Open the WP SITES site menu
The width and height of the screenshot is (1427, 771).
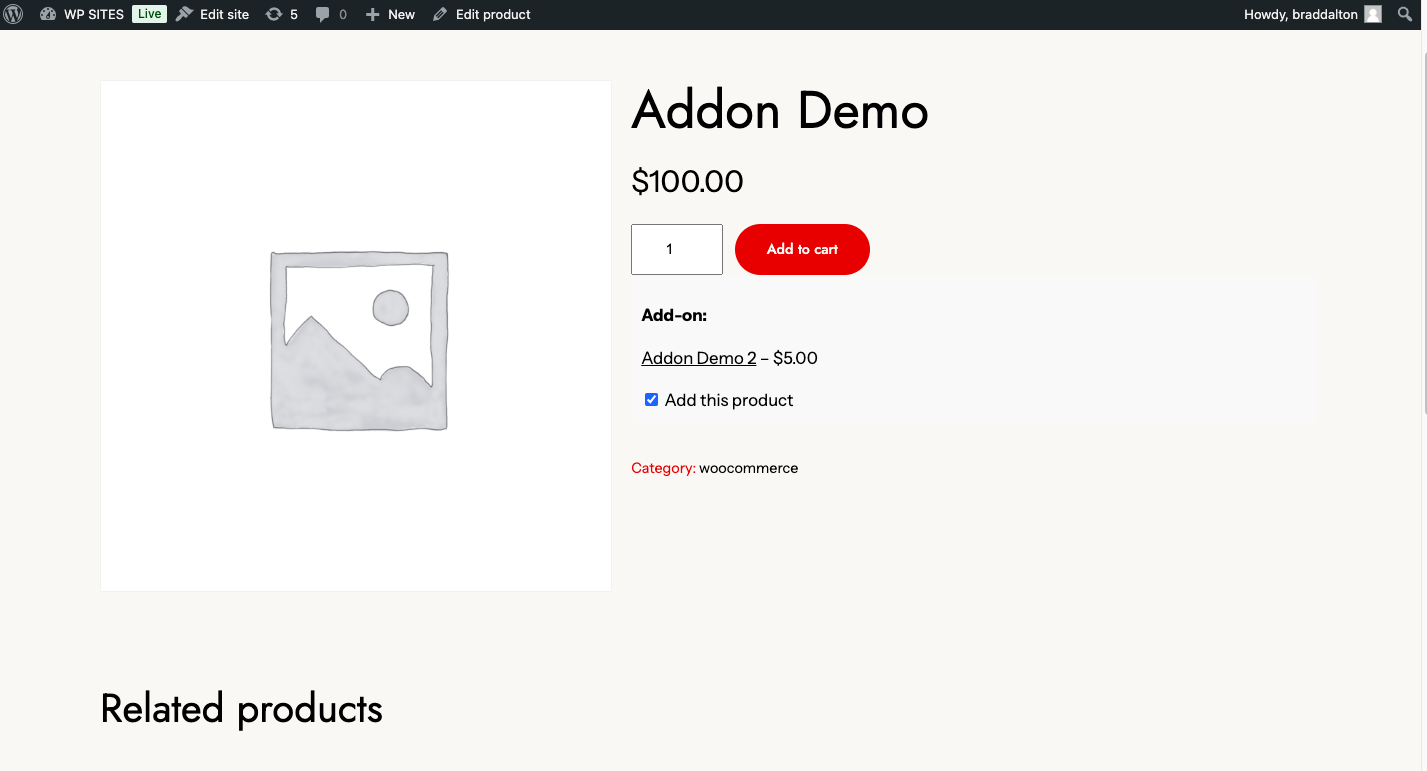[x=93, y=14]
